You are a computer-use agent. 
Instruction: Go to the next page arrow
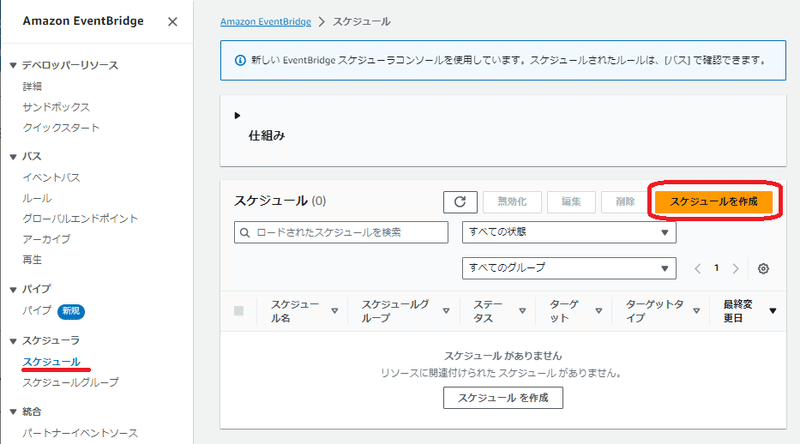coord(736,268)
